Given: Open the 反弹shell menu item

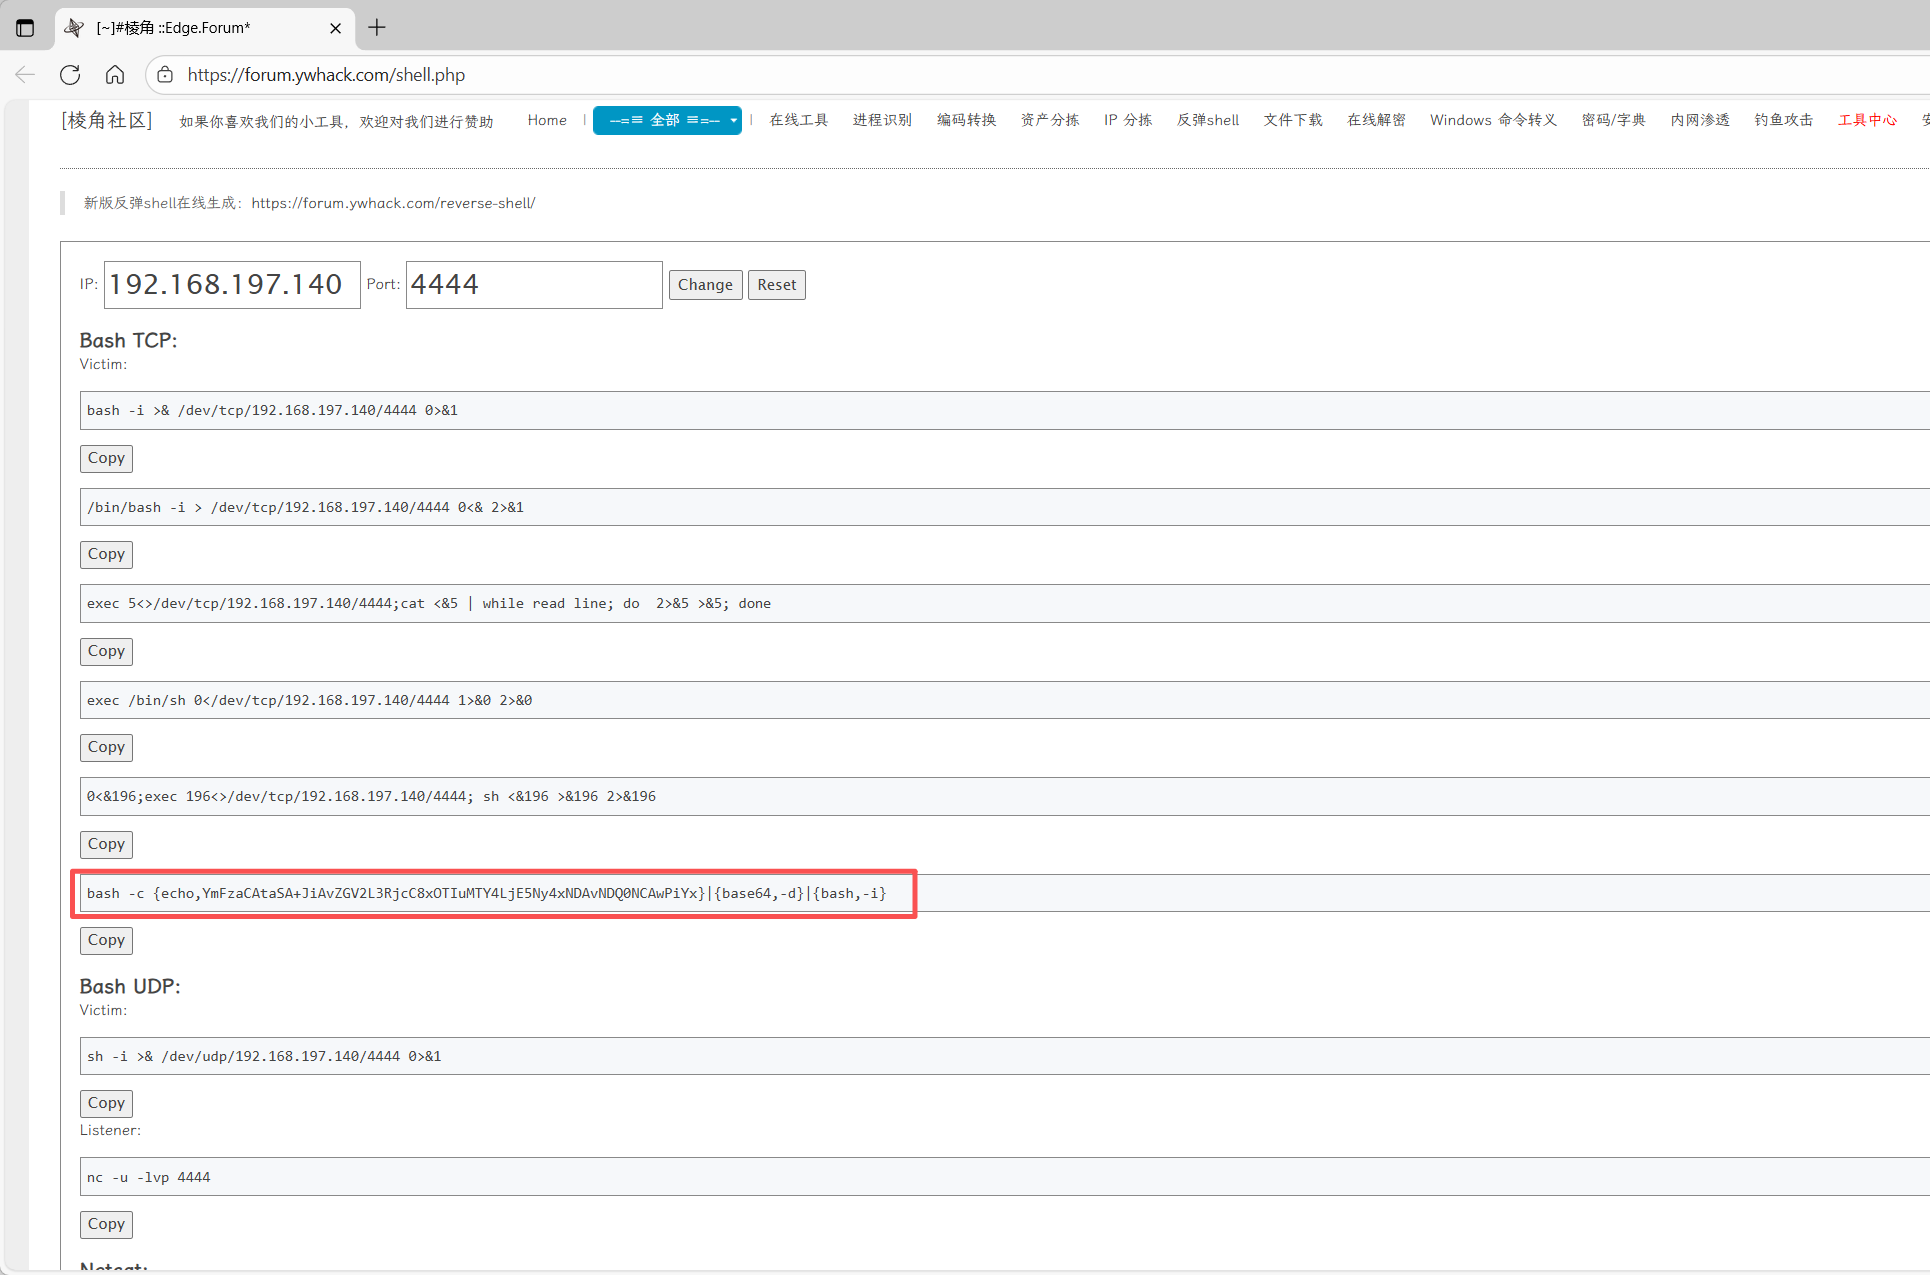Looking at the screenshot, I should point(1207,120).
